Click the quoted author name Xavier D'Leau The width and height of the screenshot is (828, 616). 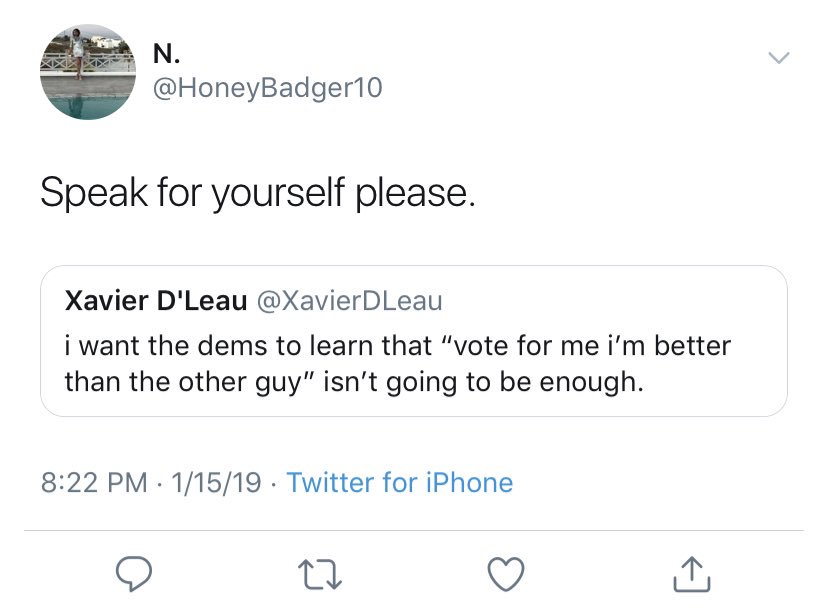155,300
